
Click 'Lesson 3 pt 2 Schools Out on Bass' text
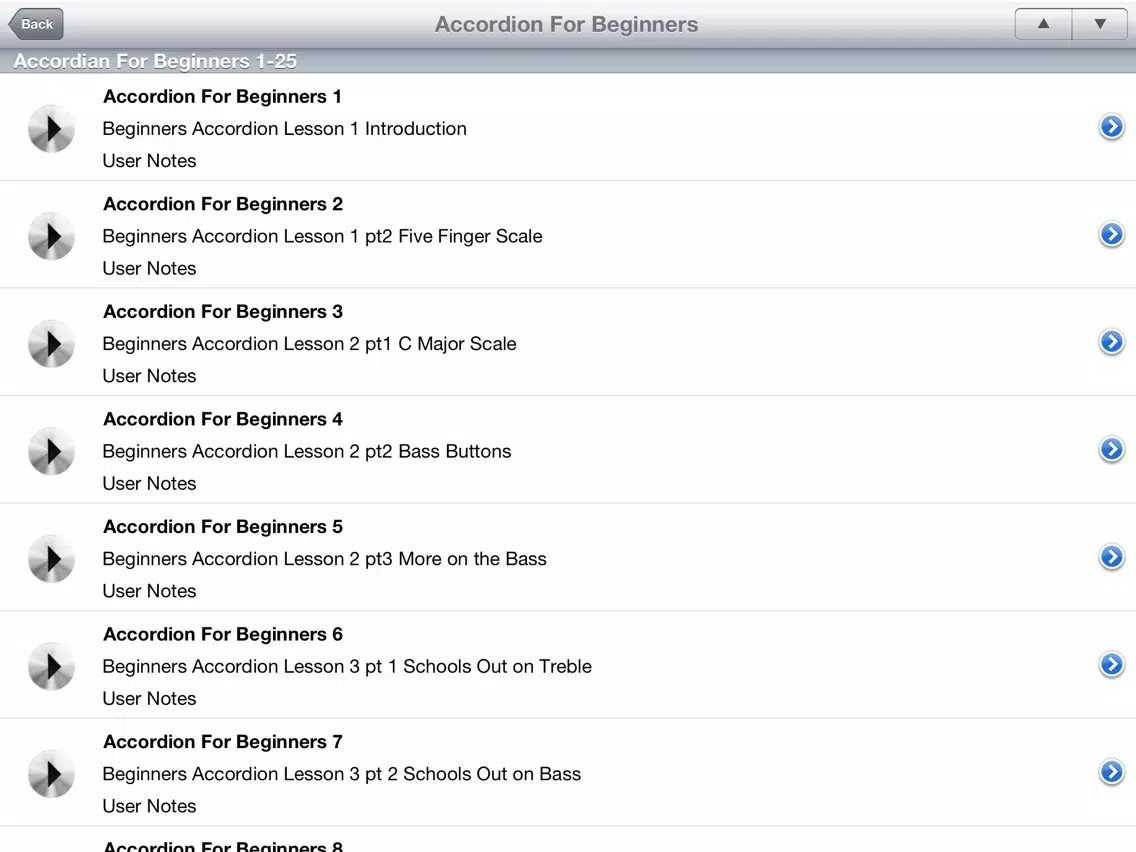(x=432, y=774)
